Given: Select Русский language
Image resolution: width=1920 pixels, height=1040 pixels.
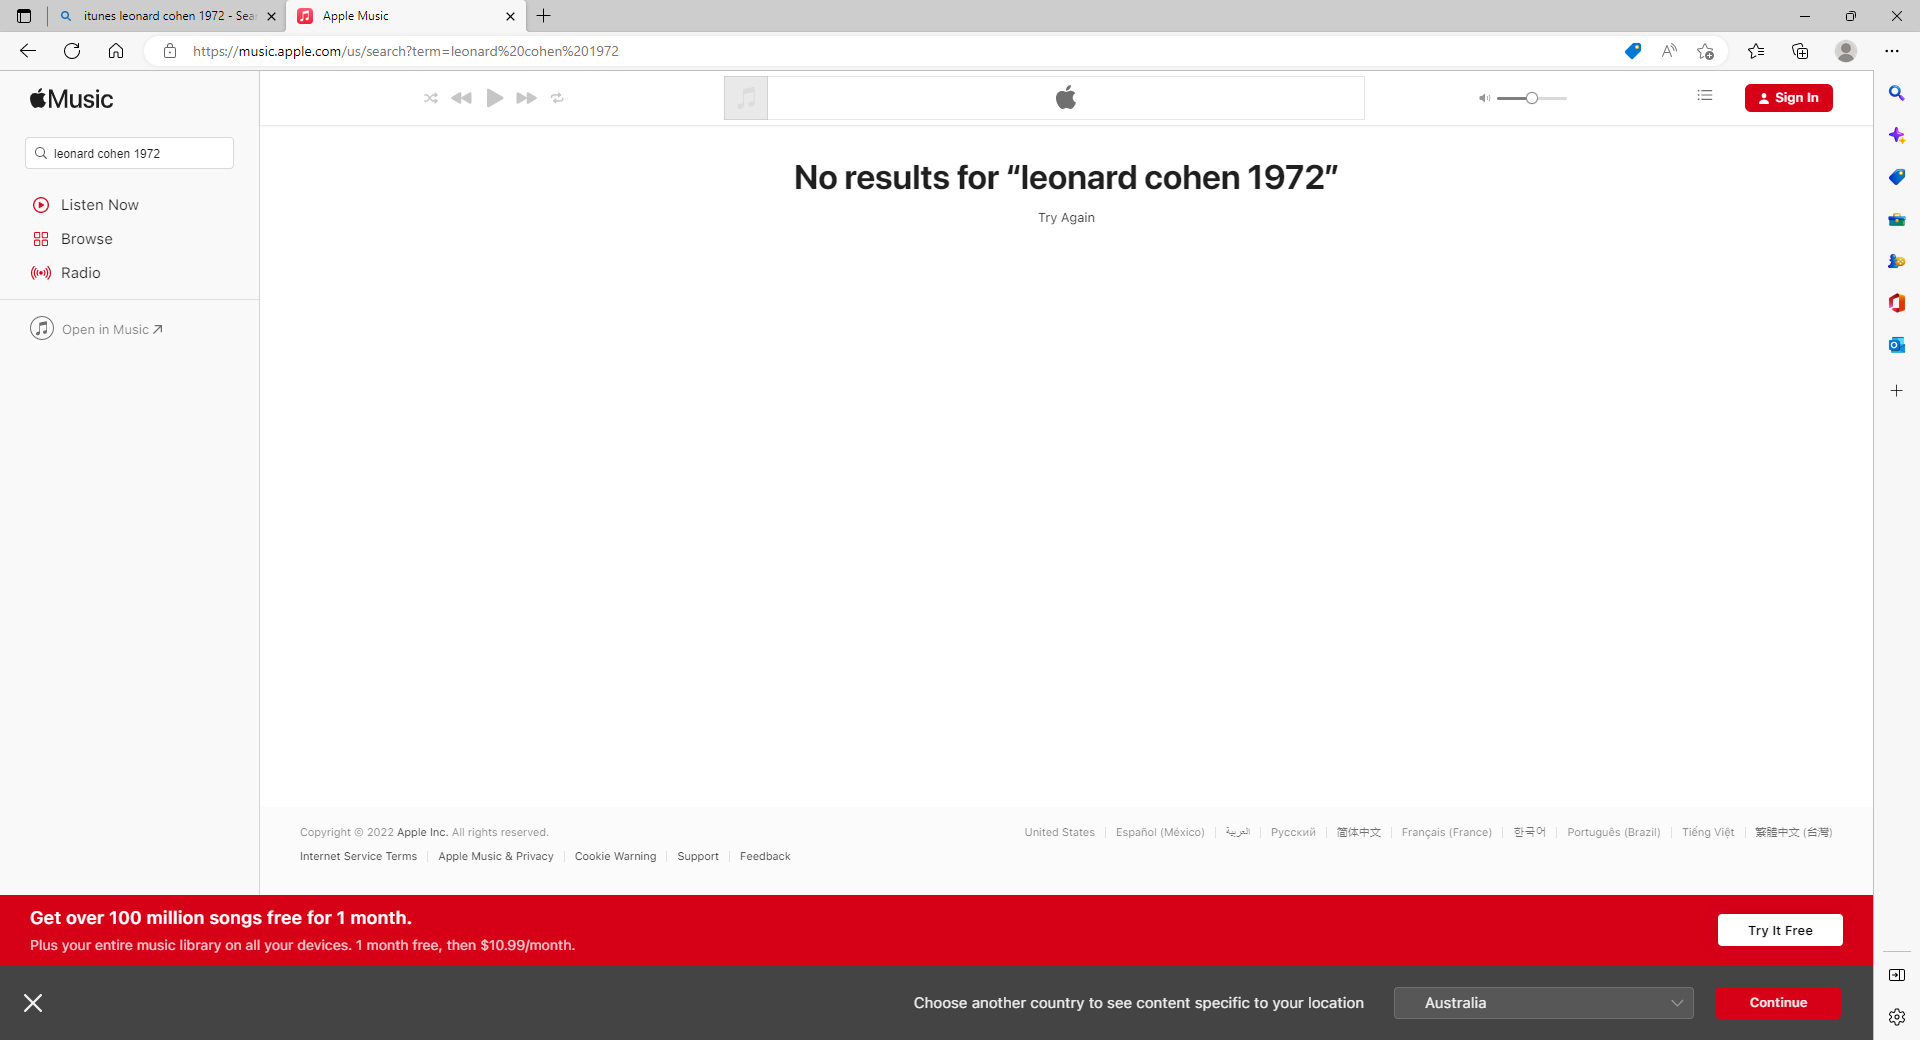Looking at the screenshot, I should (1293, 832).
